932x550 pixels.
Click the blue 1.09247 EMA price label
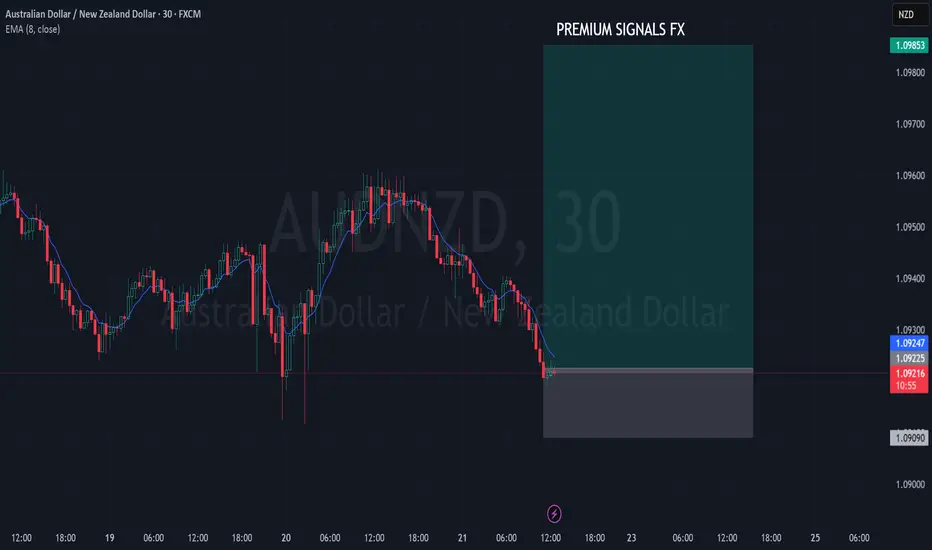tap(909, 343)
